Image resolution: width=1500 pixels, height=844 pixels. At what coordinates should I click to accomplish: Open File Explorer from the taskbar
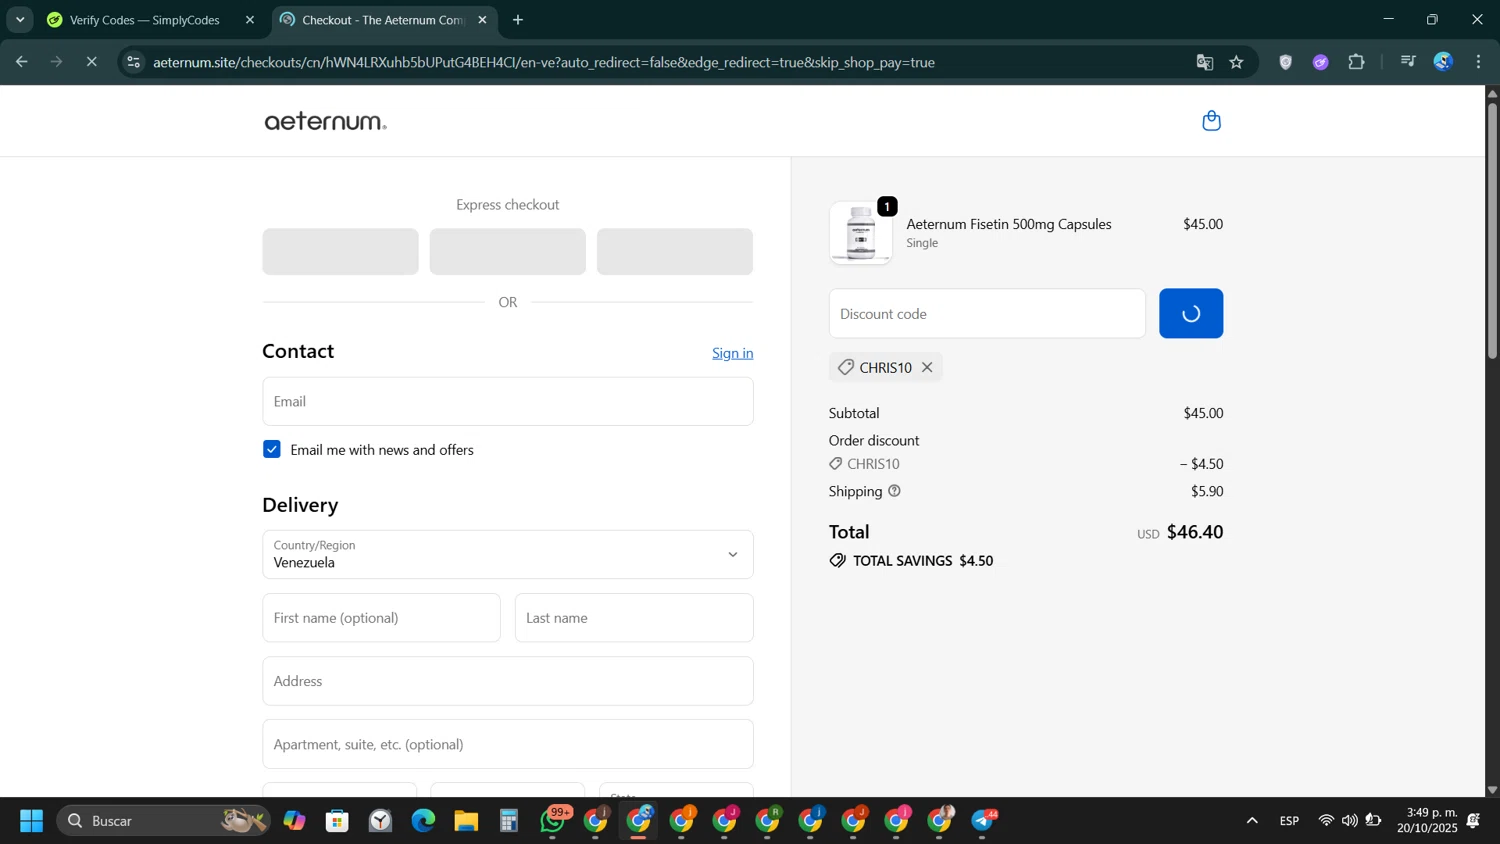pos(466,821)
